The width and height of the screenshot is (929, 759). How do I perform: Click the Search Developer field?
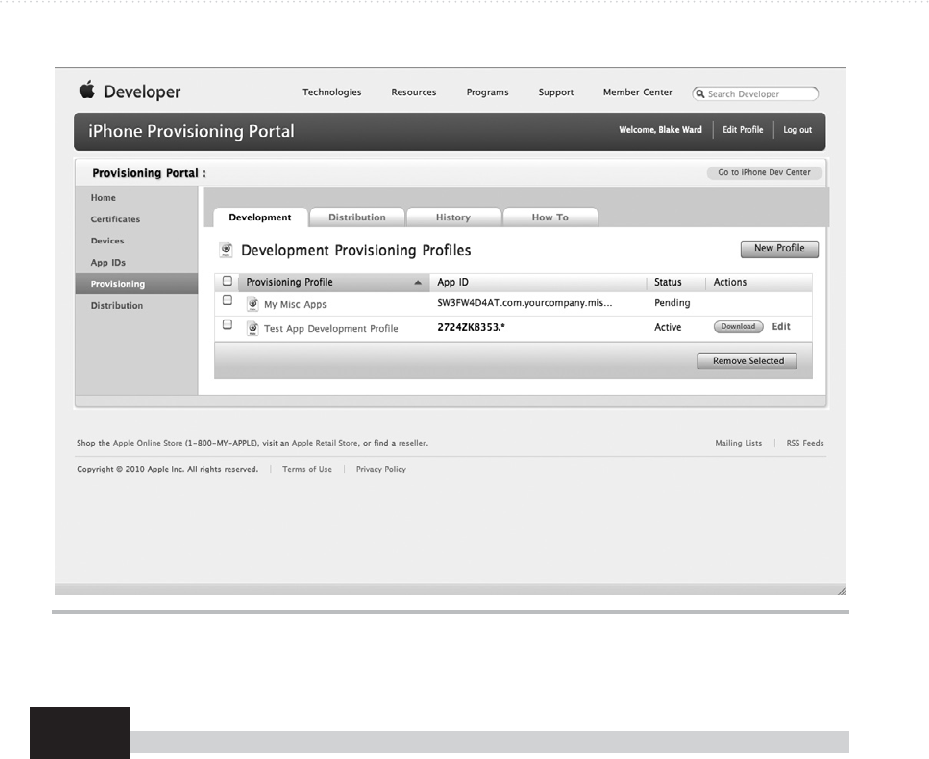(x=755, y=94)
